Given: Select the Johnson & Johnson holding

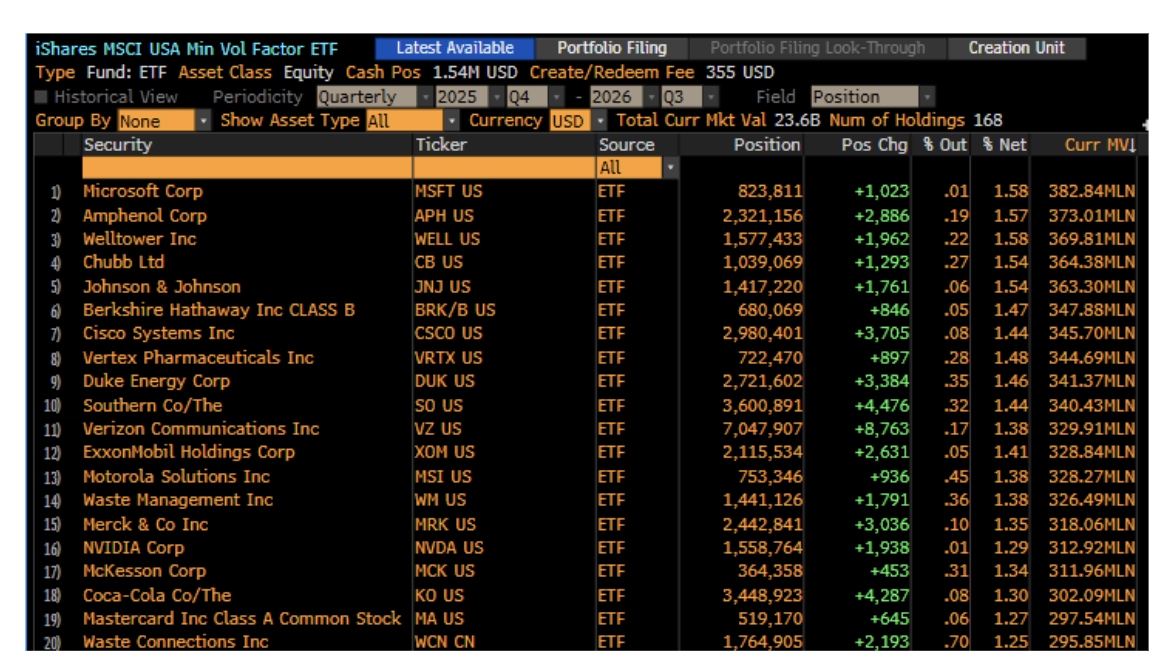Looking at the screenshot, I should pyautogui.click(x=161, y=287).
